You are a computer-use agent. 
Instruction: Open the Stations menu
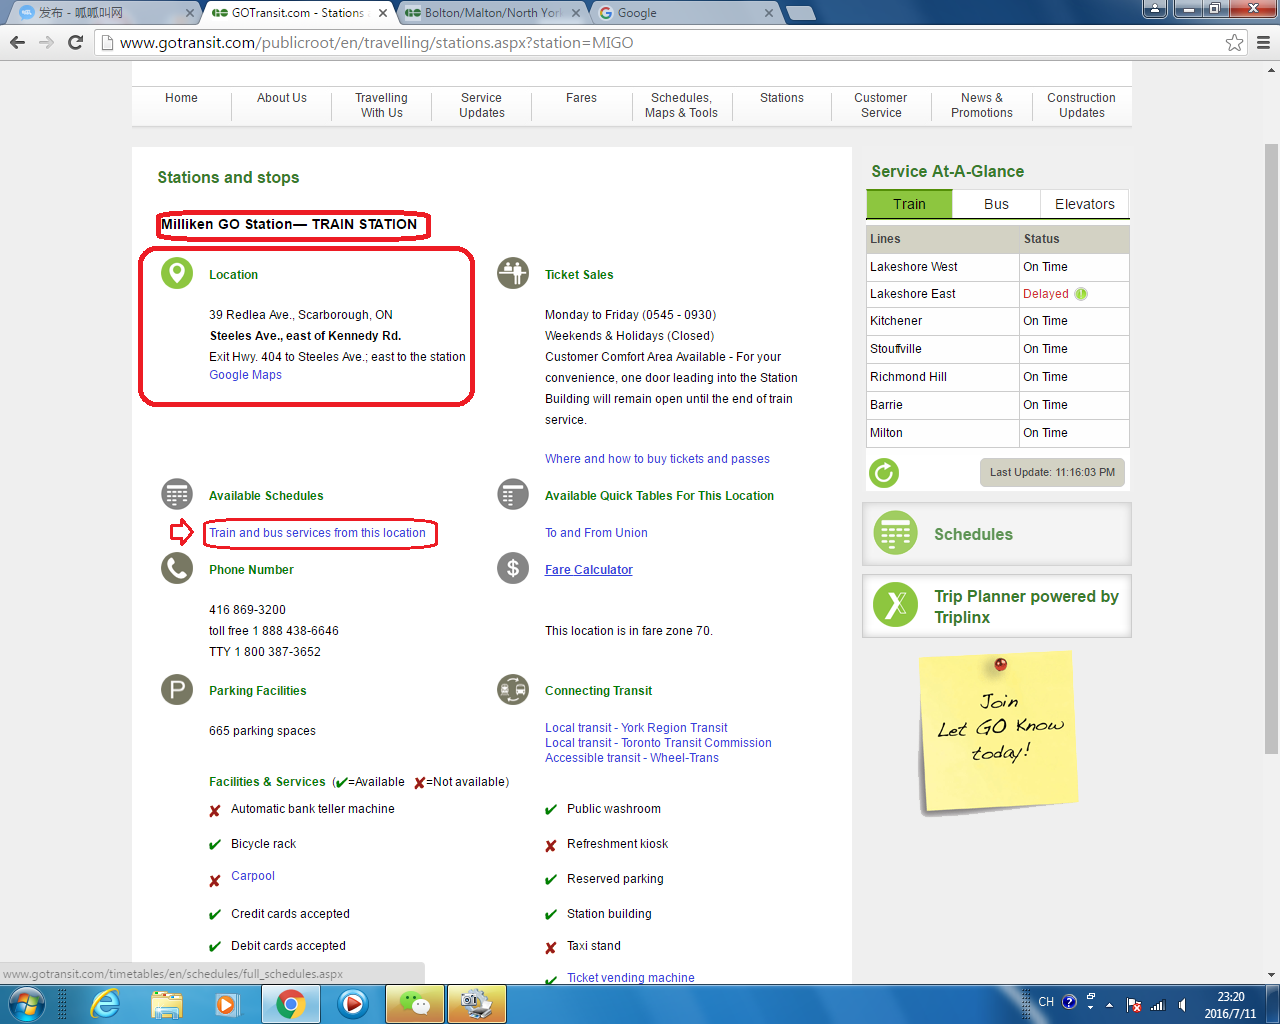point(782,98)
